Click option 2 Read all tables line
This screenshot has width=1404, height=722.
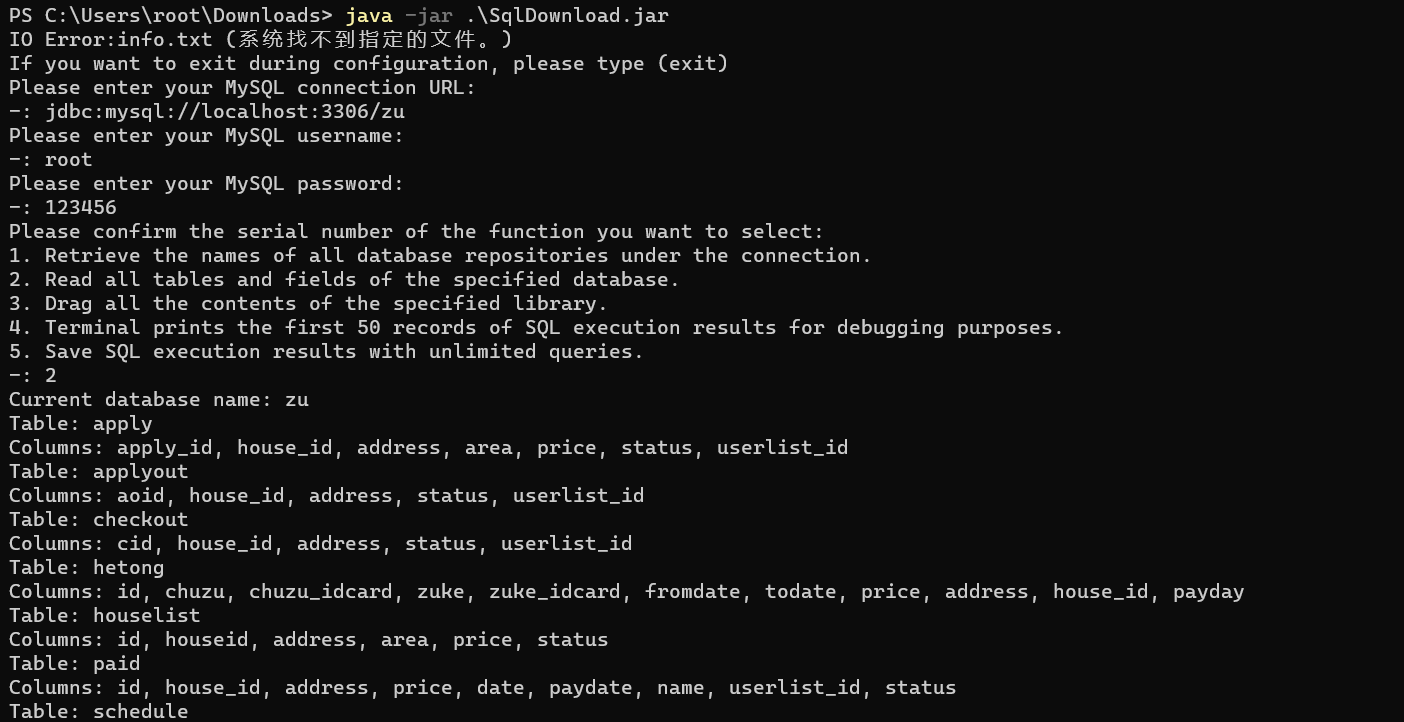(344, 279)
